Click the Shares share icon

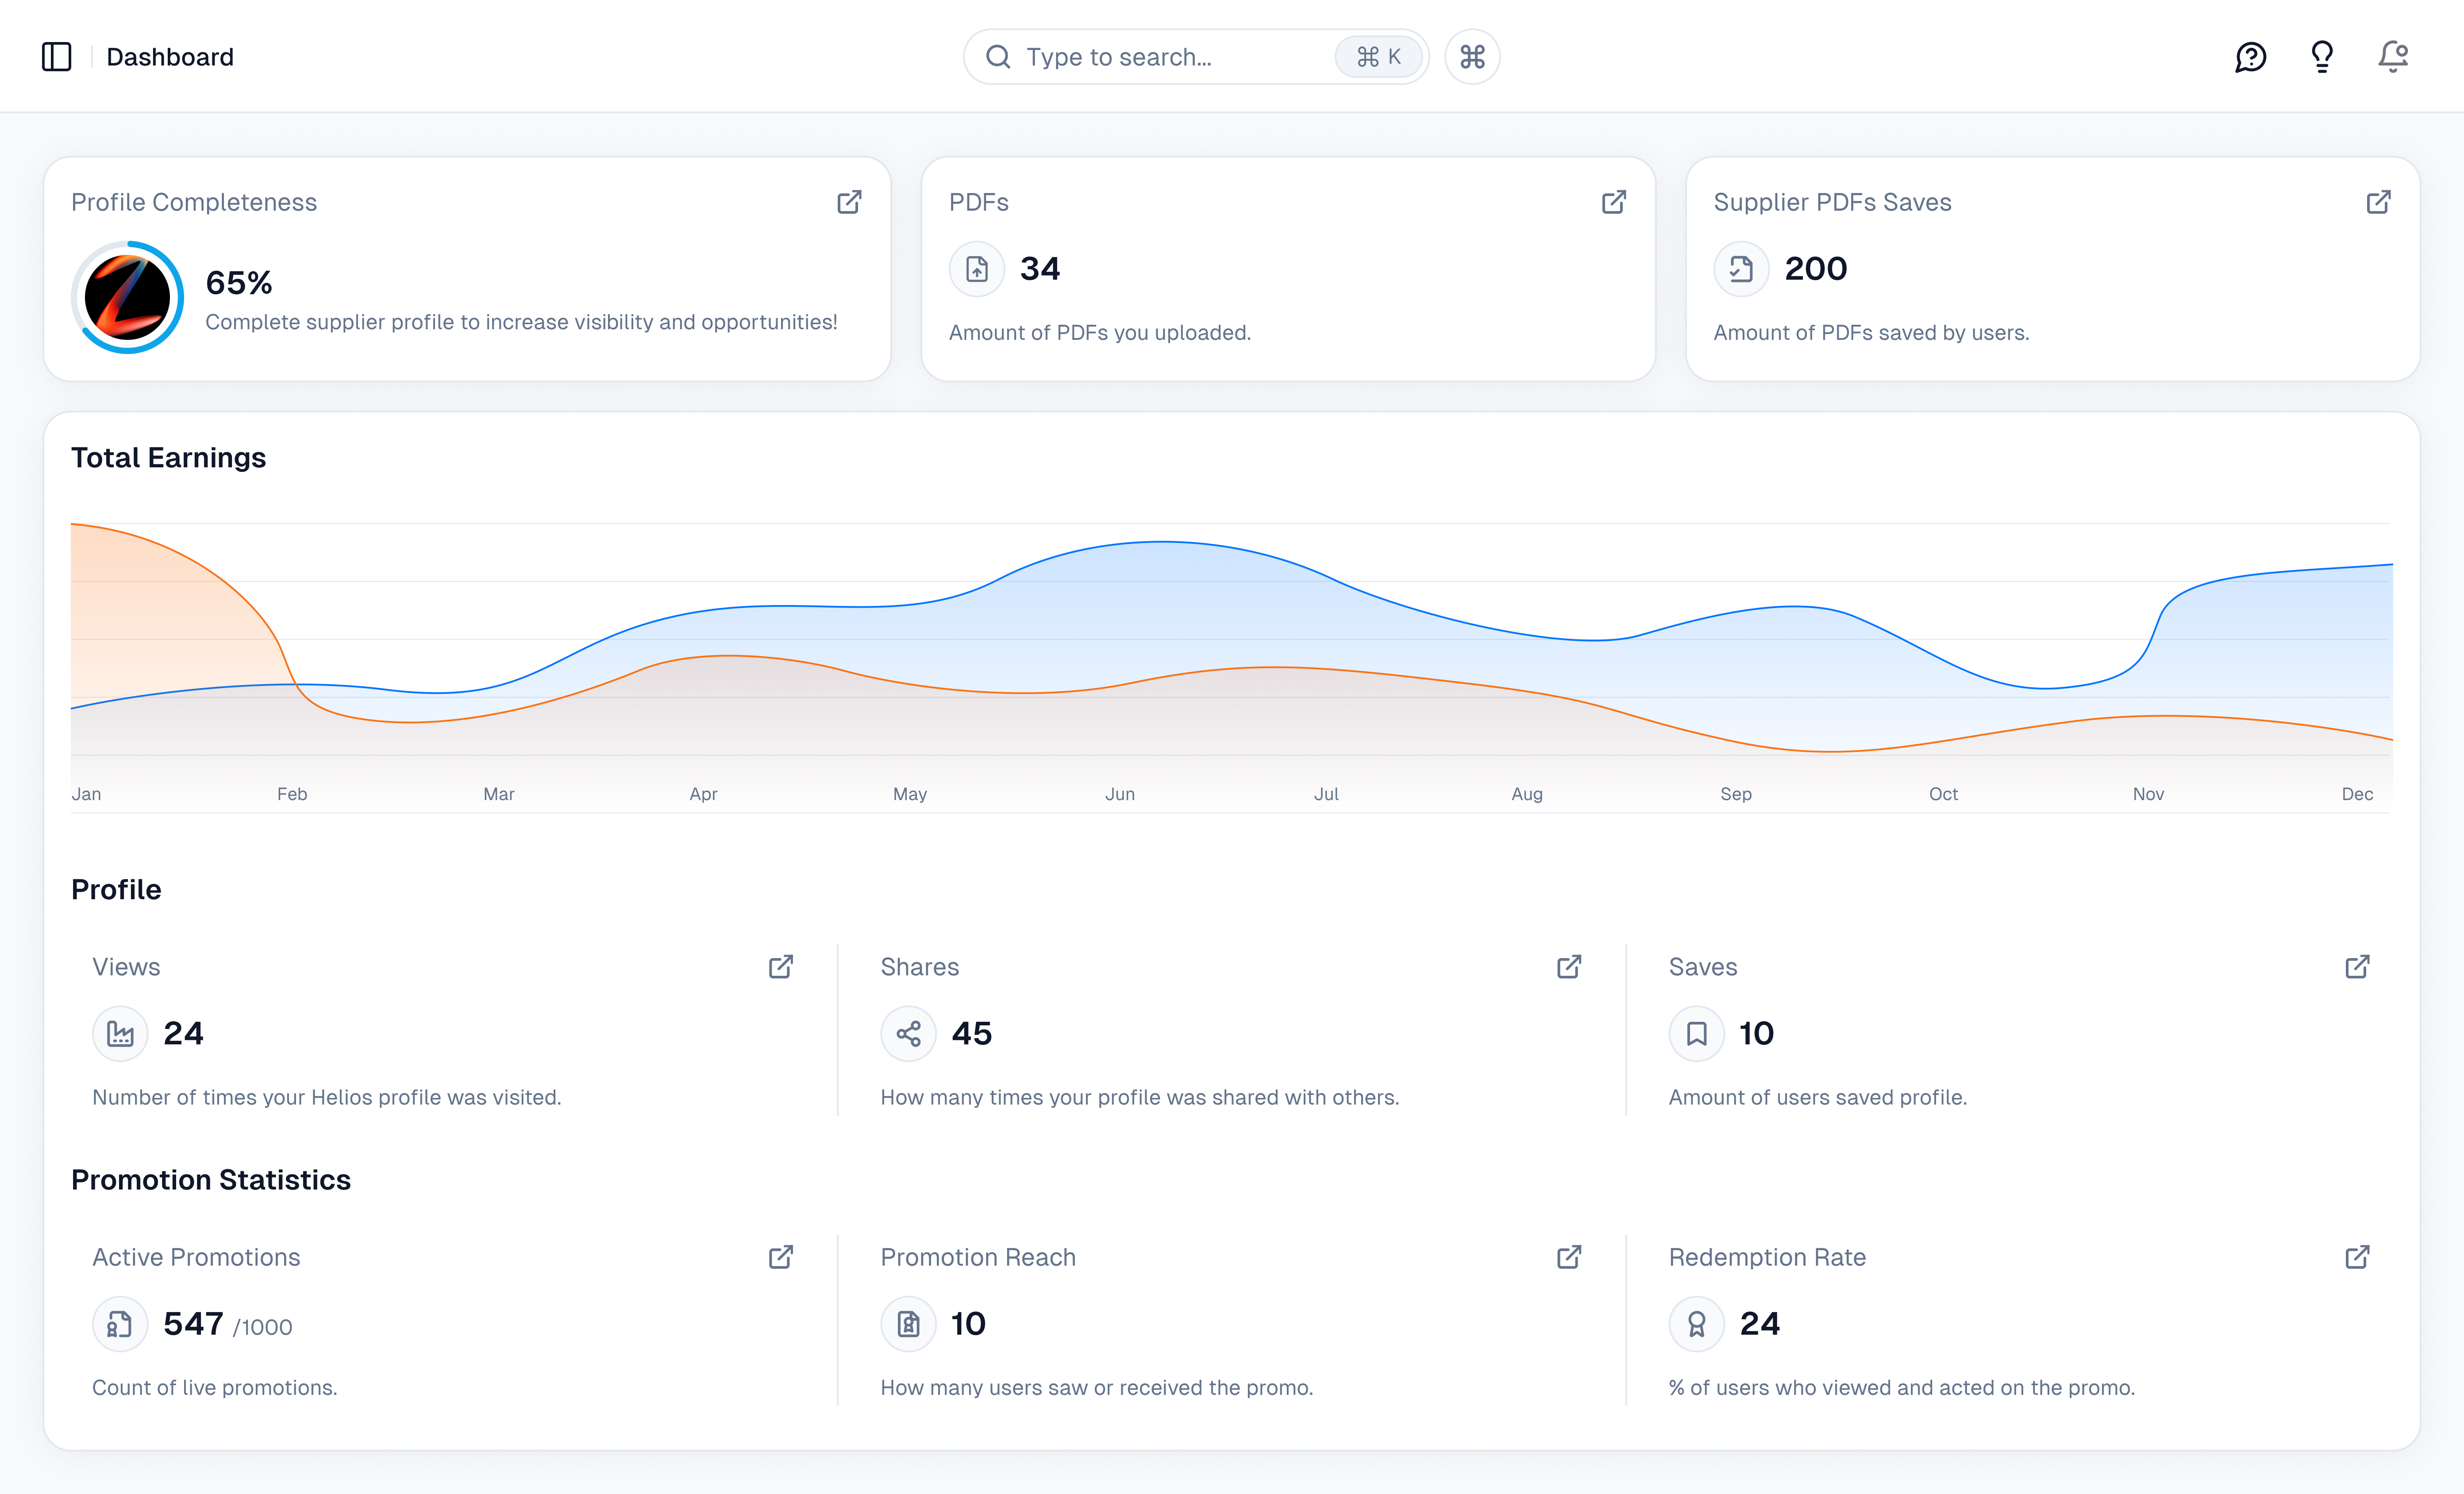(908, 1034)
